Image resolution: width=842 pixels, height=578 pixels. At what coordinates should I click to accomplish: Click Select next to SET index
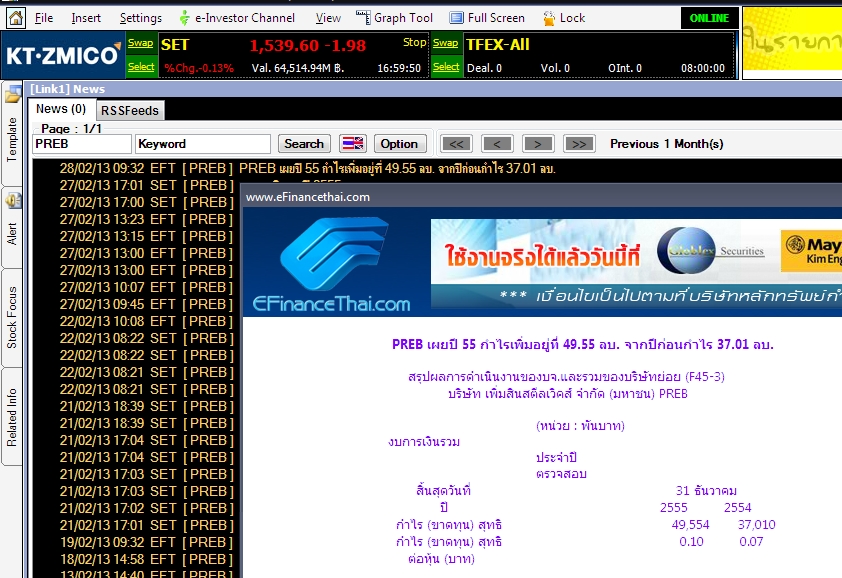click(141, 67)
